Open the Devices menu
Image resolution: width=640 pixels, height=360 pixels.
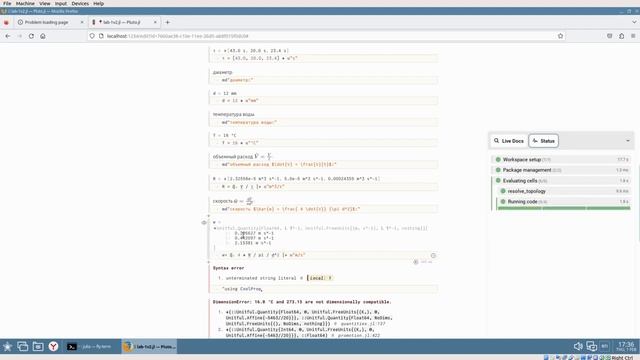click(x=80, y=3)
